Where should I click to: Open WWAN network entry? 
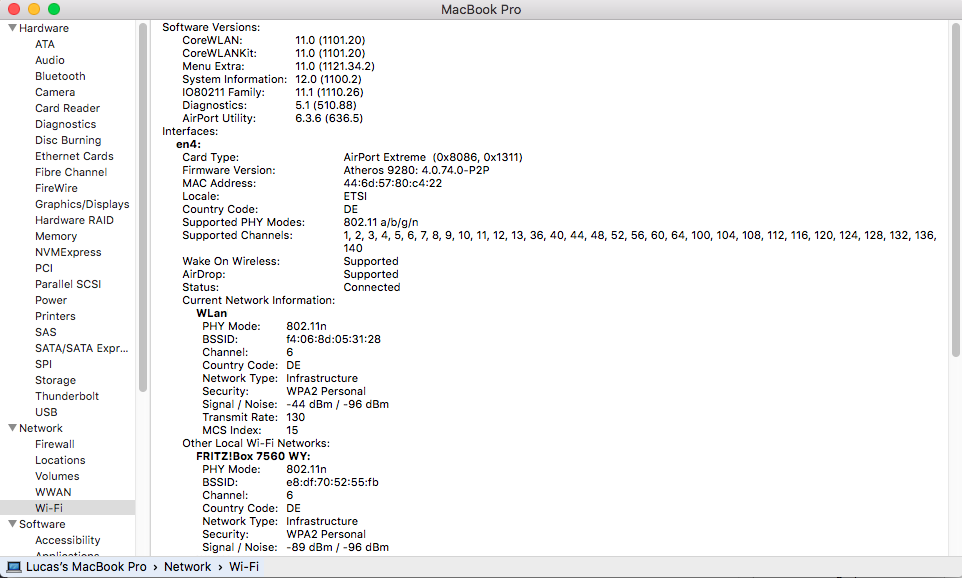(53, 492)
